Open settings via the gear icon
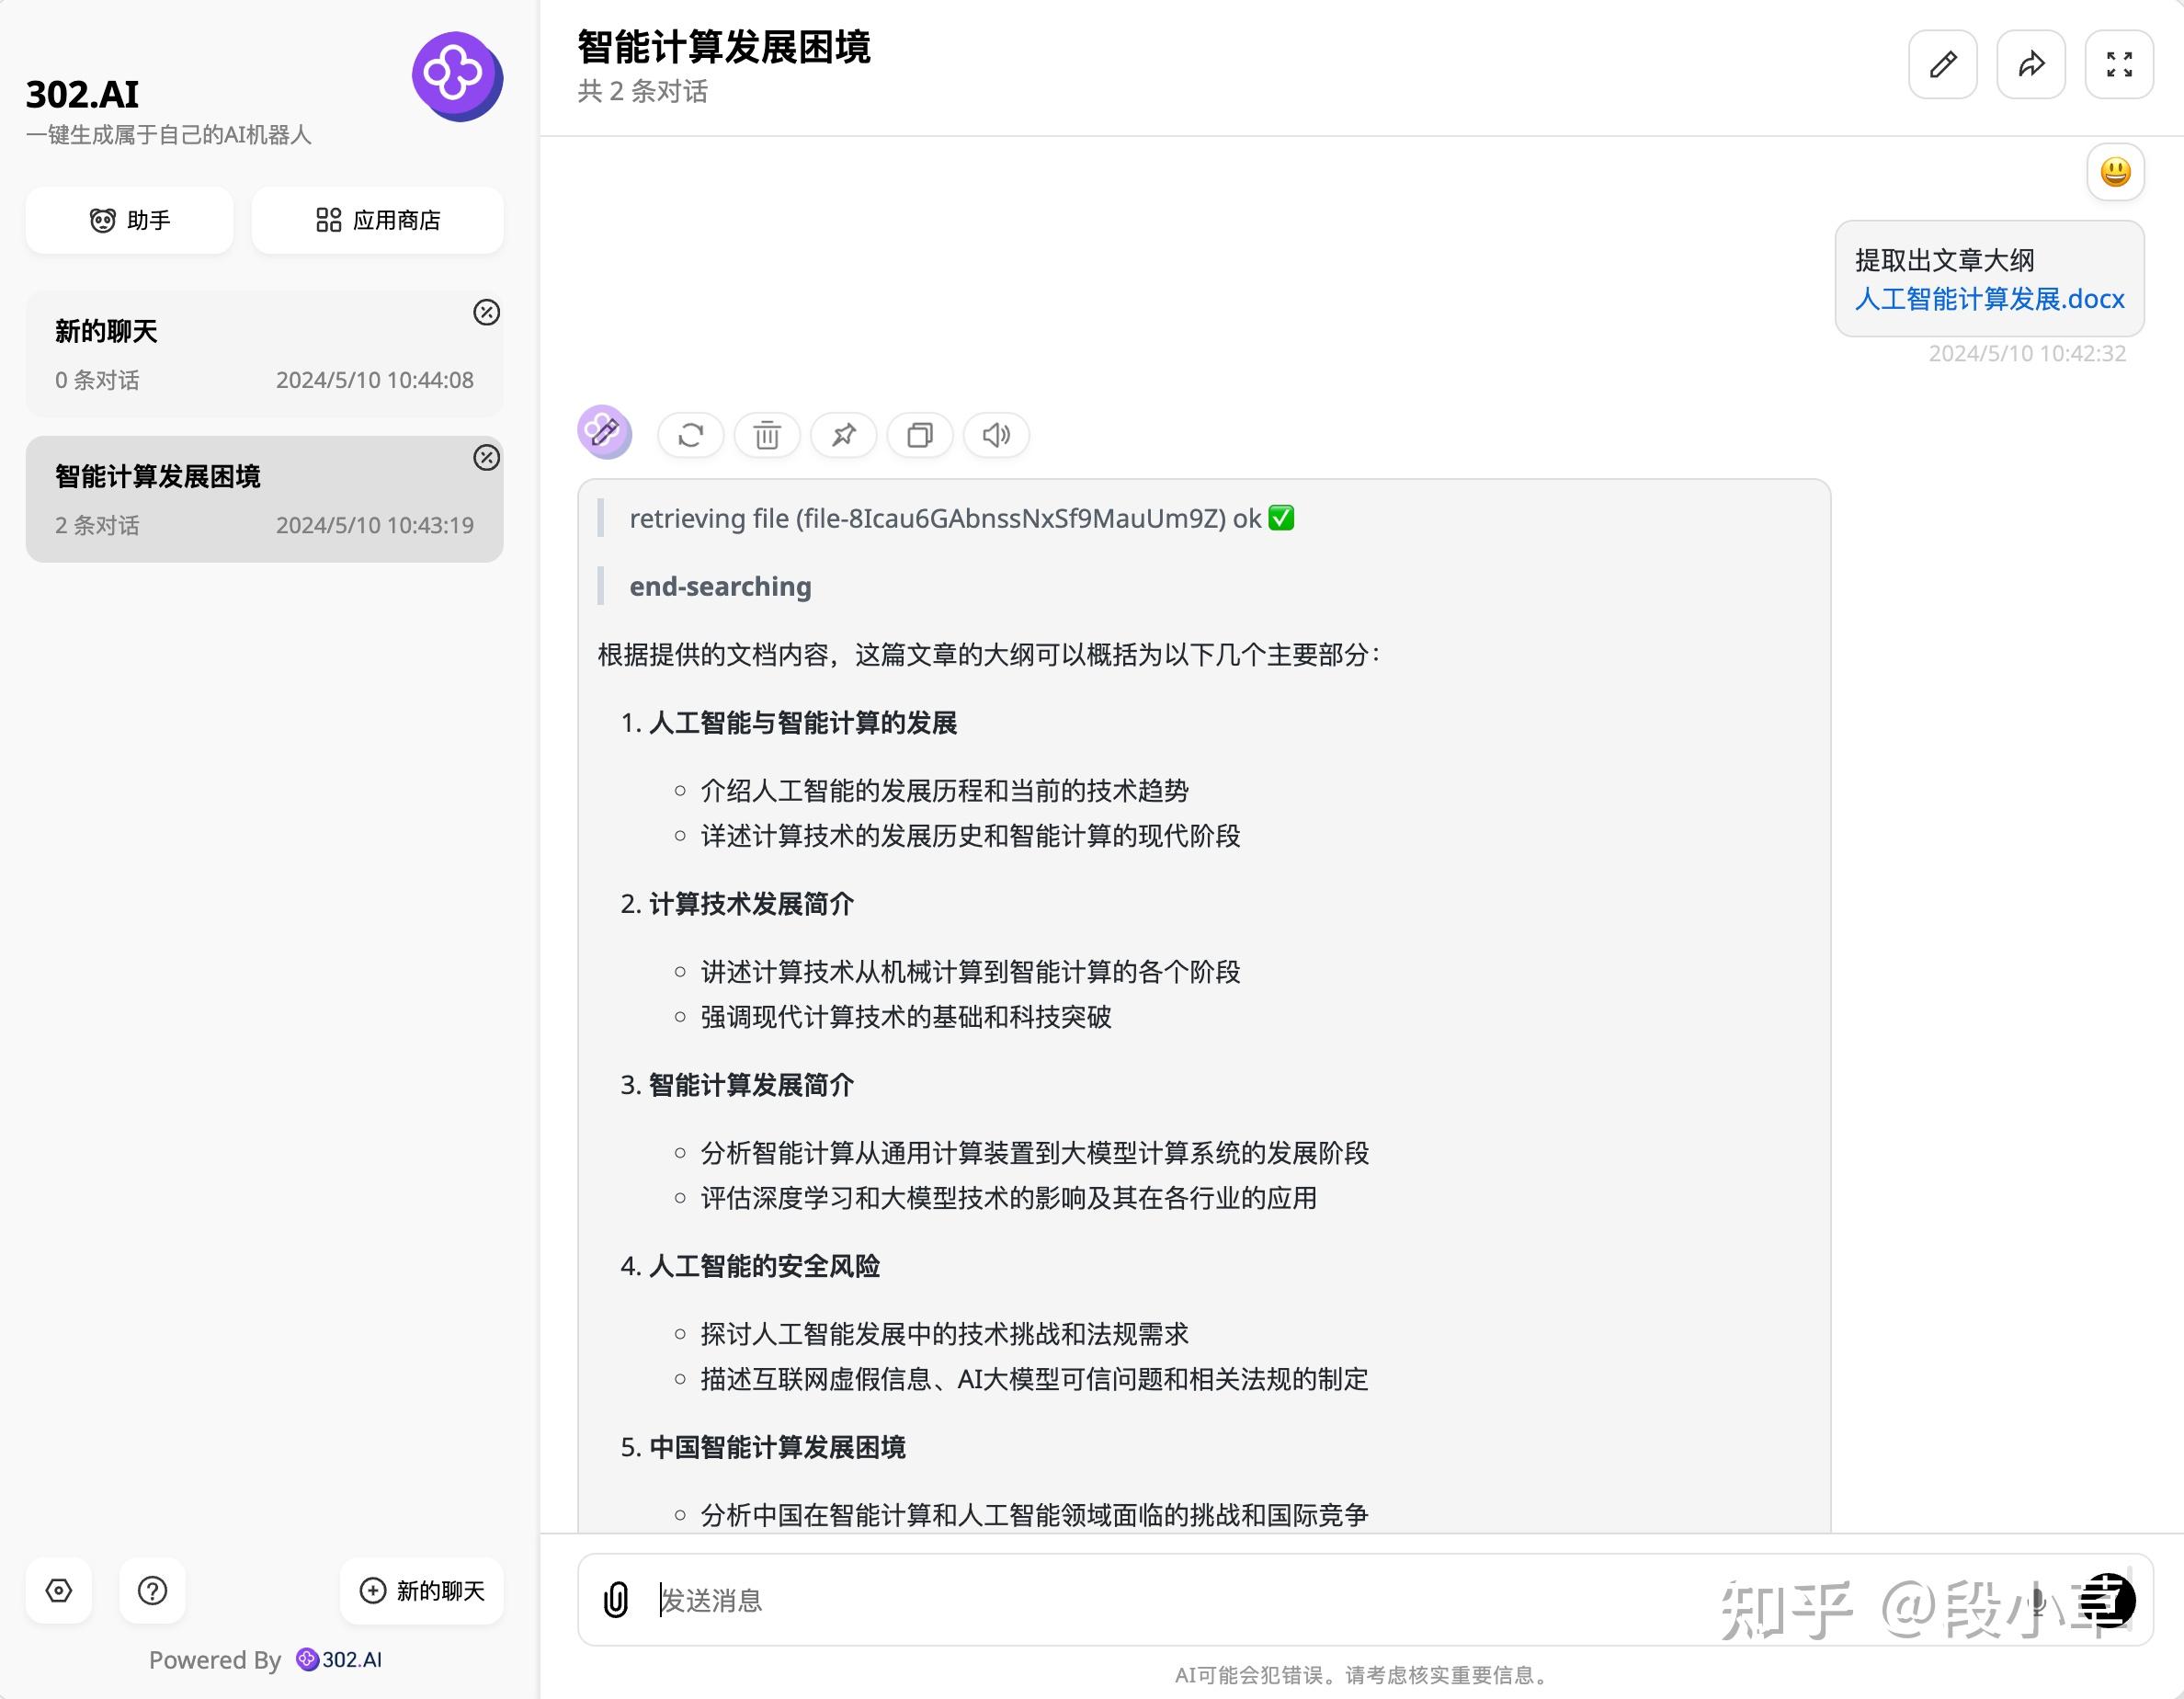The height and width of the screenshot is (1699, 2184). pyautogui.click(x=59, y=1591)
